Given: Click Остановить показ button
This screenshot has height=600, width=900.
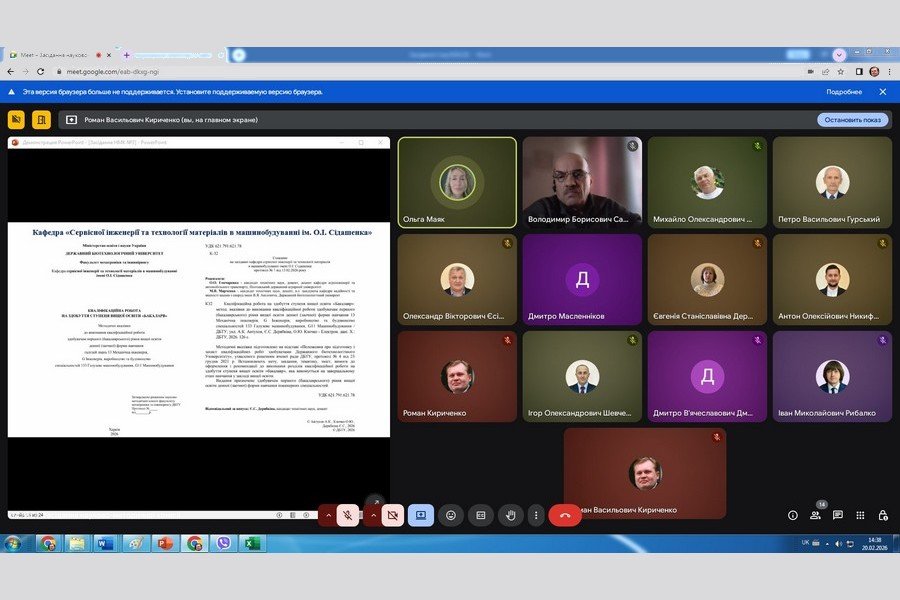Looking at the screenshot, I should click(852, 120).
